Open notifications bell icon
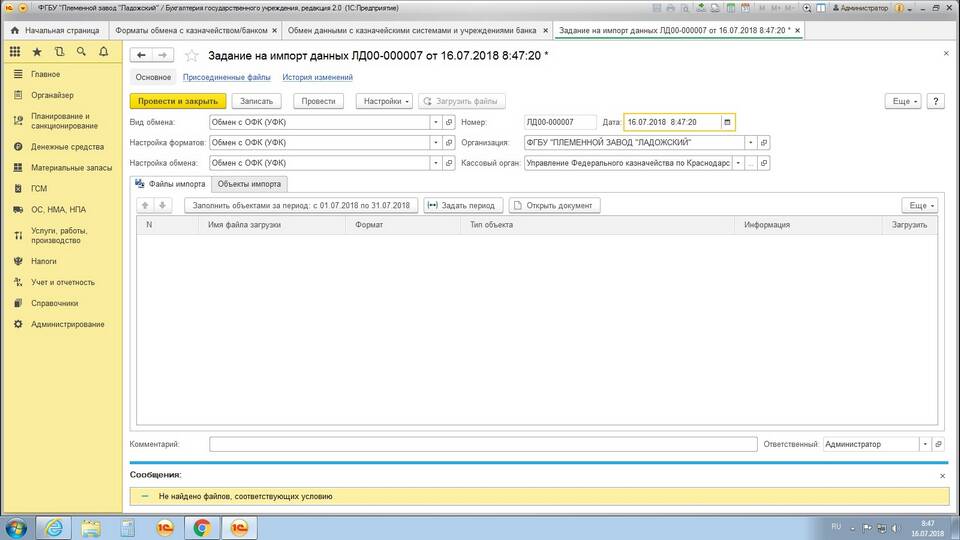 point(103,52)
